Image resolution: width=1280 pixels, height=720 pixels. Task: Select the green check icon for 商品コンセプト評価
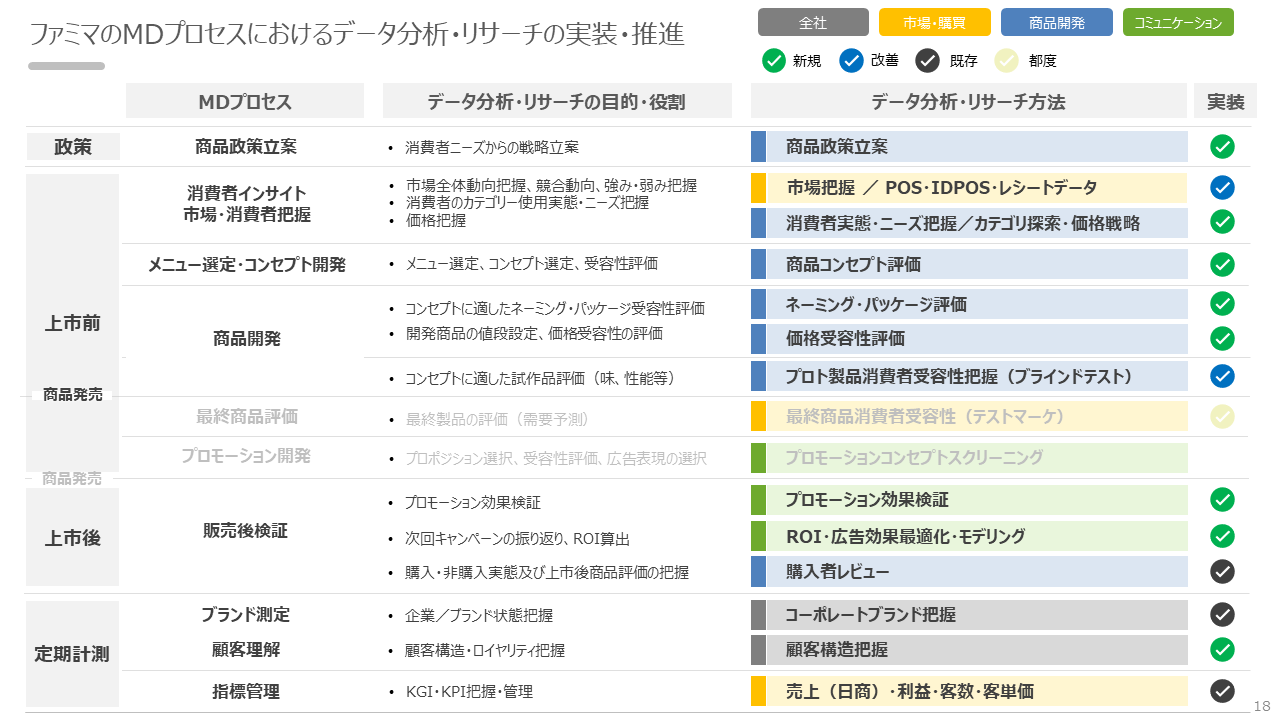tap(1222, 264)
